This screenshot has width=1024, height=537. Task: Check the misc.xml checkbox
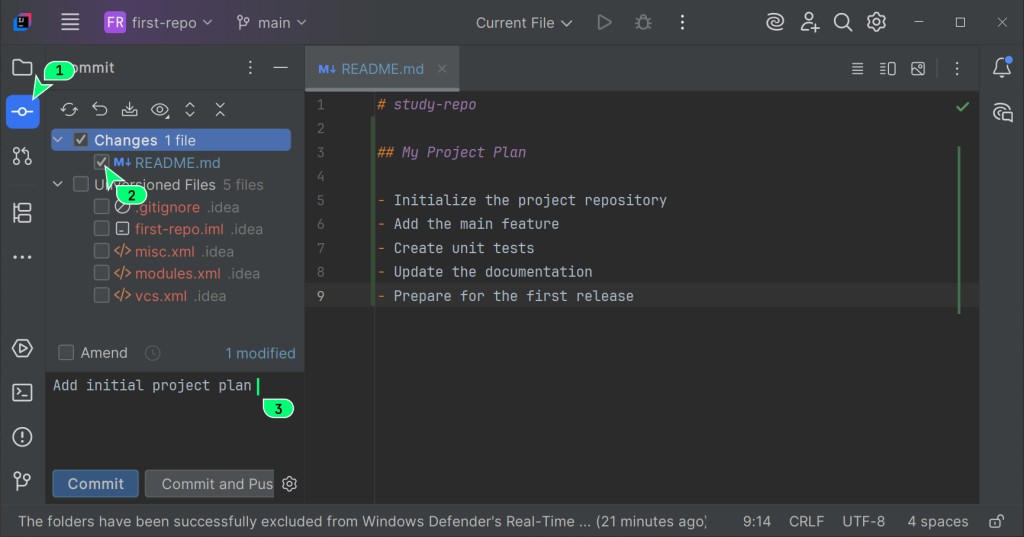tap(101, 251)
